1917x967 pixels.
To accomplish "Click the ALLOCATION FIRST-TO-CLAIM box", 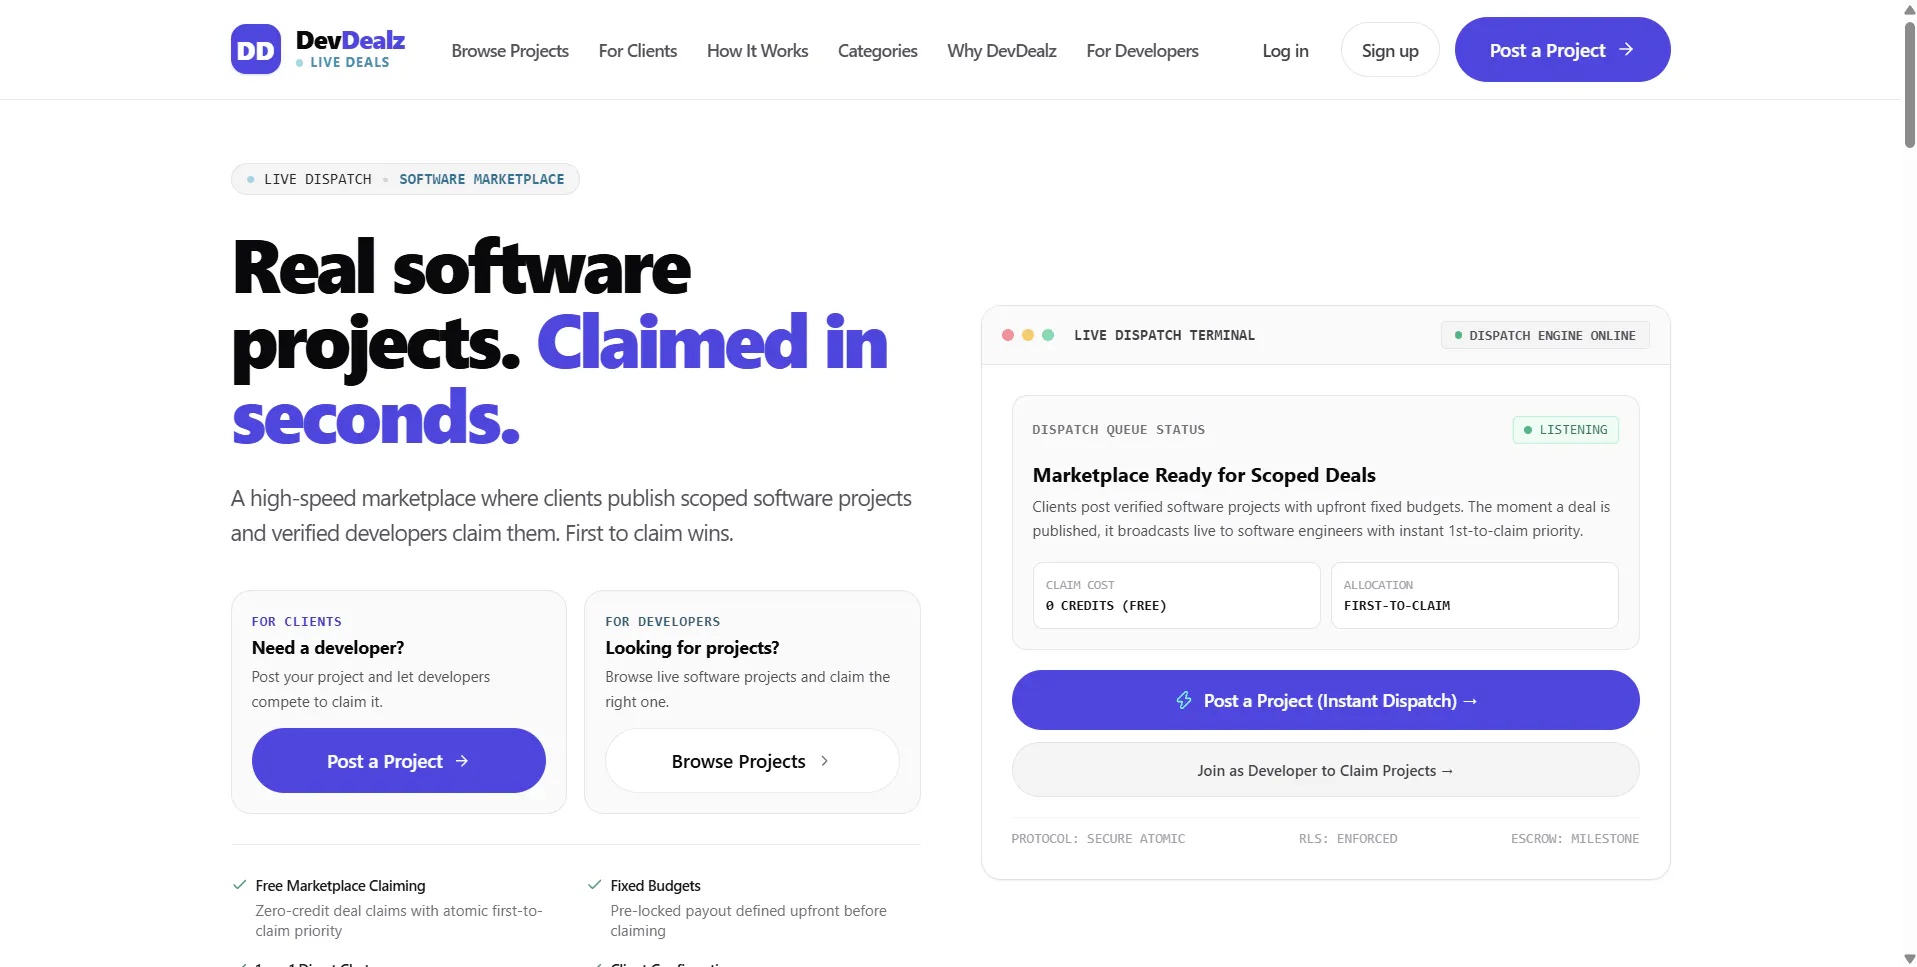I will 1474,595.
